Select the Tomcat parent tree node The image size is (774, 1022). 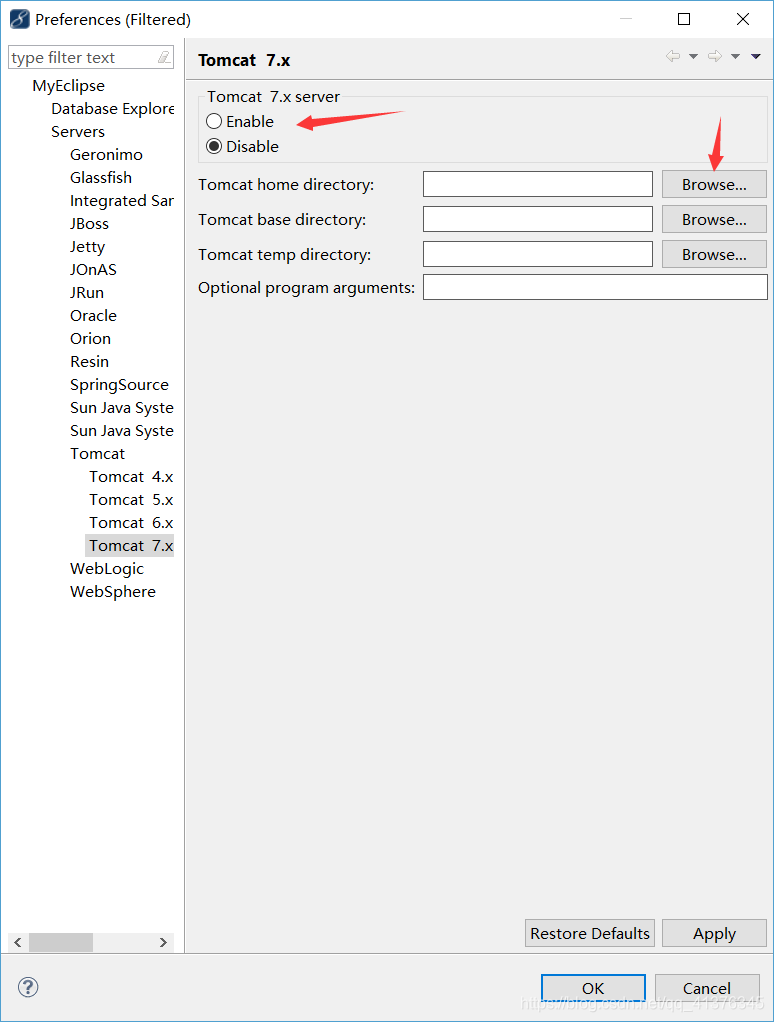(x=97, y=454)
